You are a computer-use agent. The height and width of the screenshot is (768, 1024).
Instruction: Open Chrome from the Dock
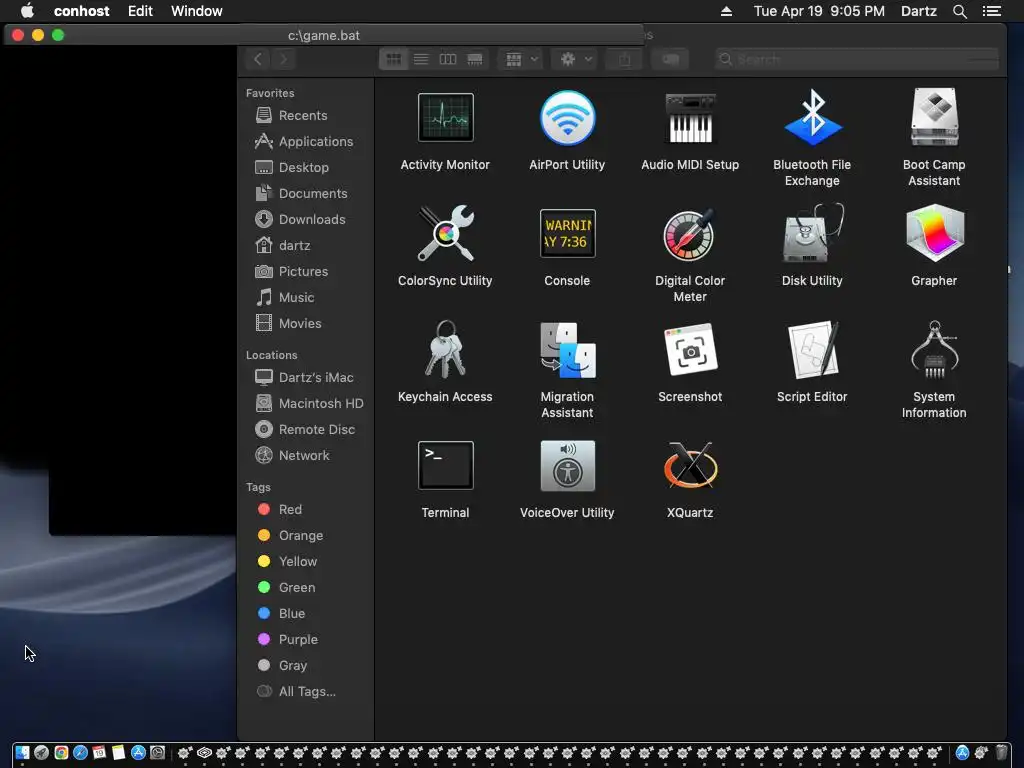(61, 753)
